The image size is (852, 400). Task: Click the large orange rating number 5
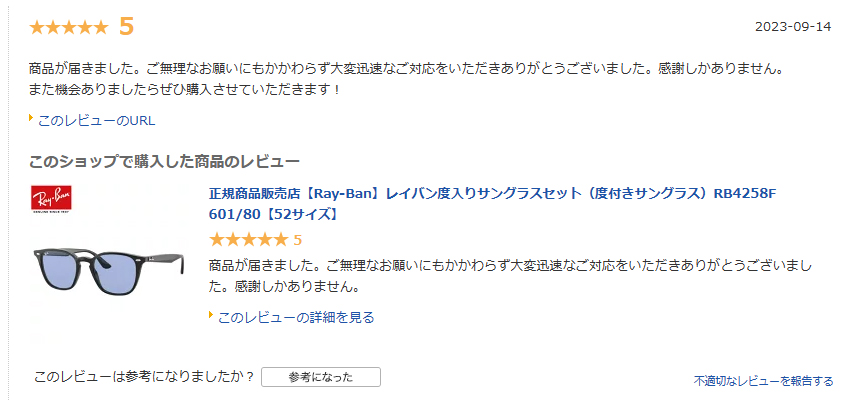pos(126,26)
